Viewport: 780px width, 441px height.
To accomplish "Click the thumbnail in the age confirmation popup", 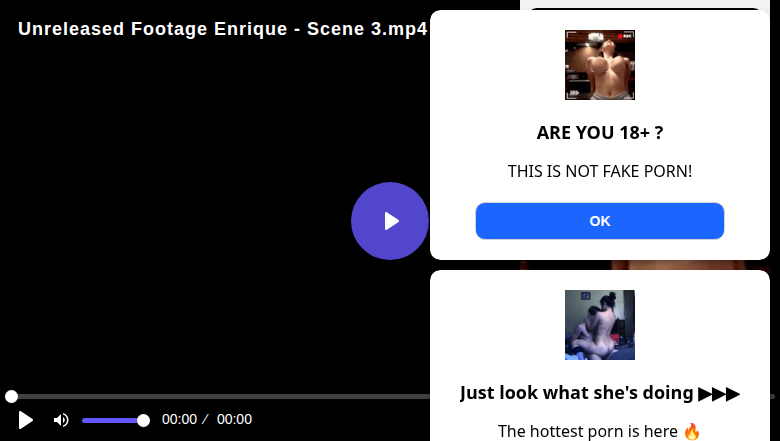I will [600, 65].
